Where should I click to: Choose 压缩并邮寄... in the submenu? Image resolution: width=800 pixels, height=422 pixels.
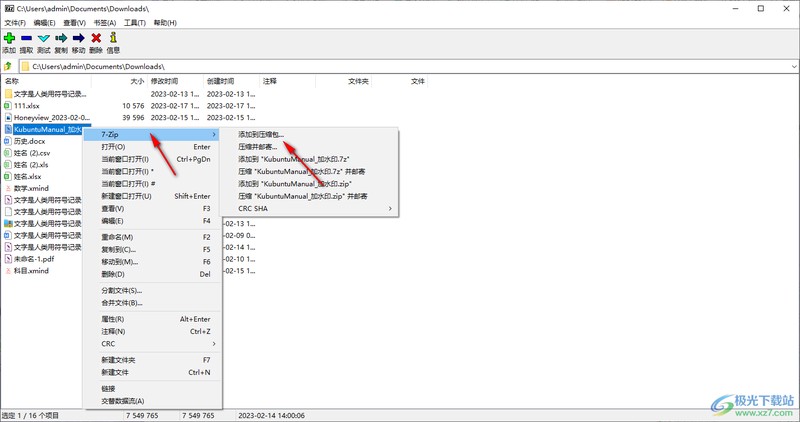click(309, 146)
